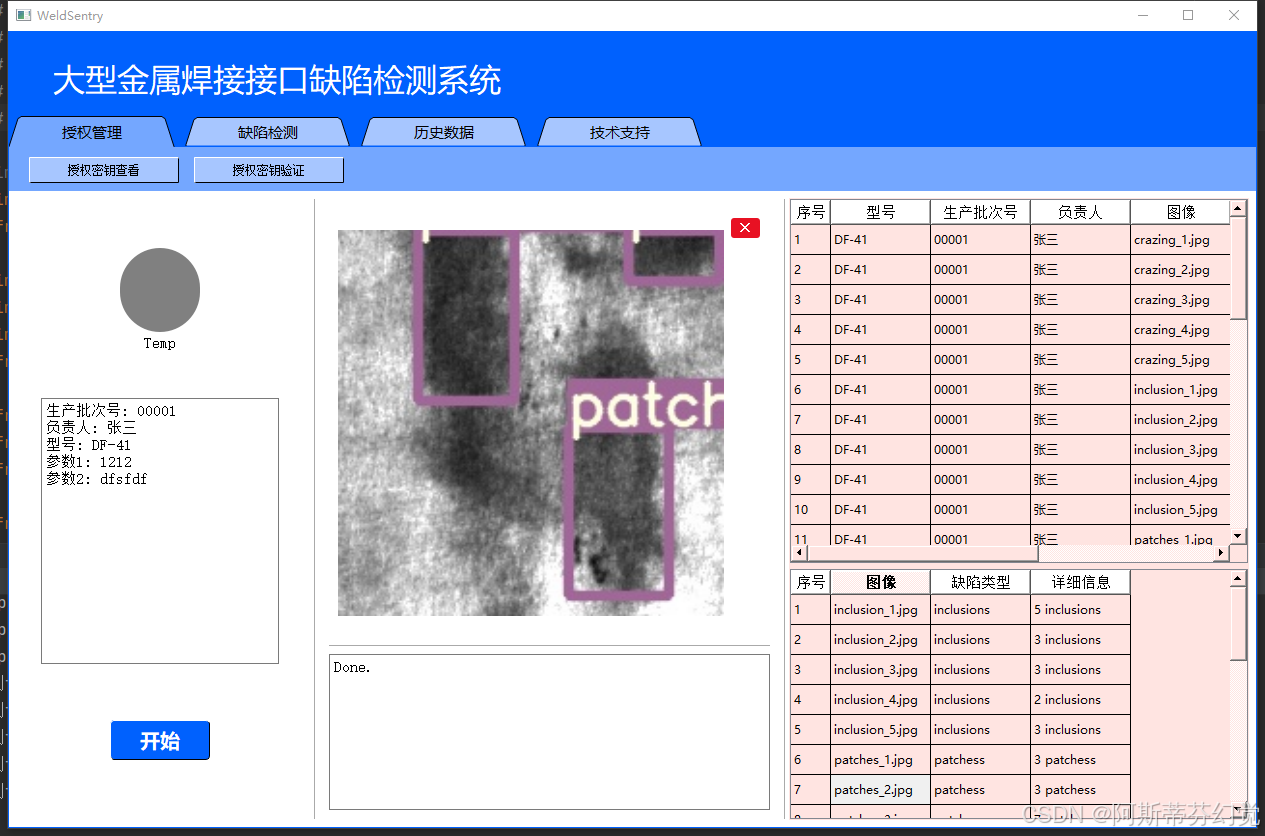Click the scroll-down arrow of the bottom table
The height and width of the screenshot is (836, 1265).
1238,806
